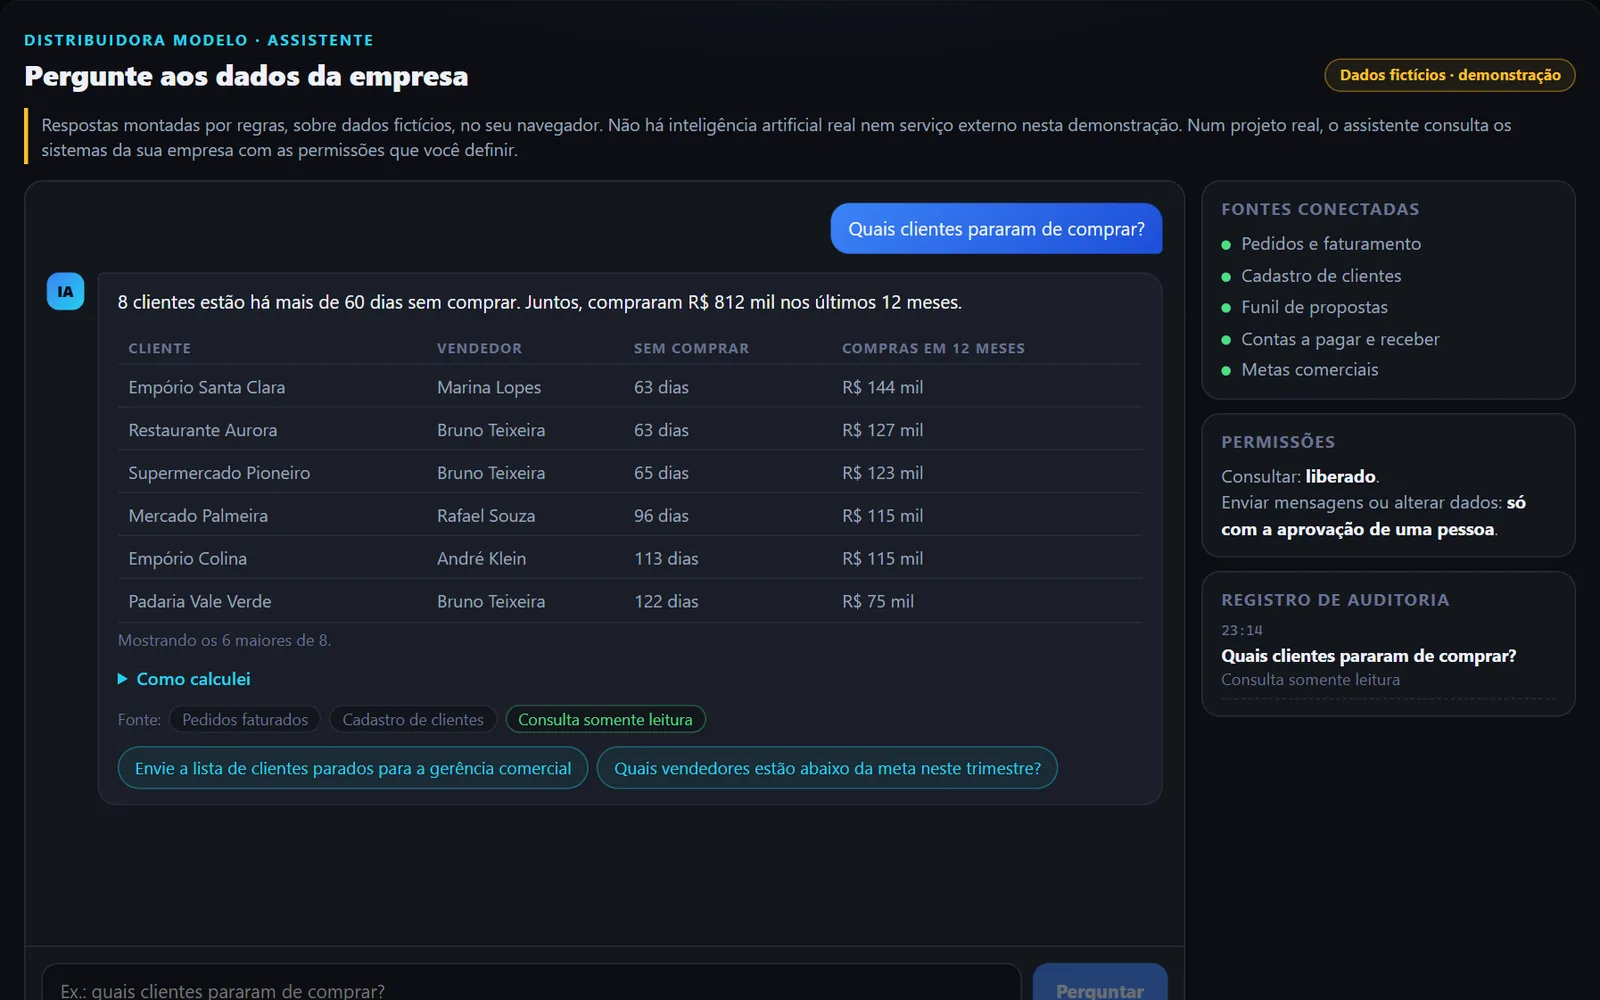1600x1000 pixels.
Task: Click 'Quais vendedores estão abaixo da meta' suggestion
Action: (x=827, y=768)
